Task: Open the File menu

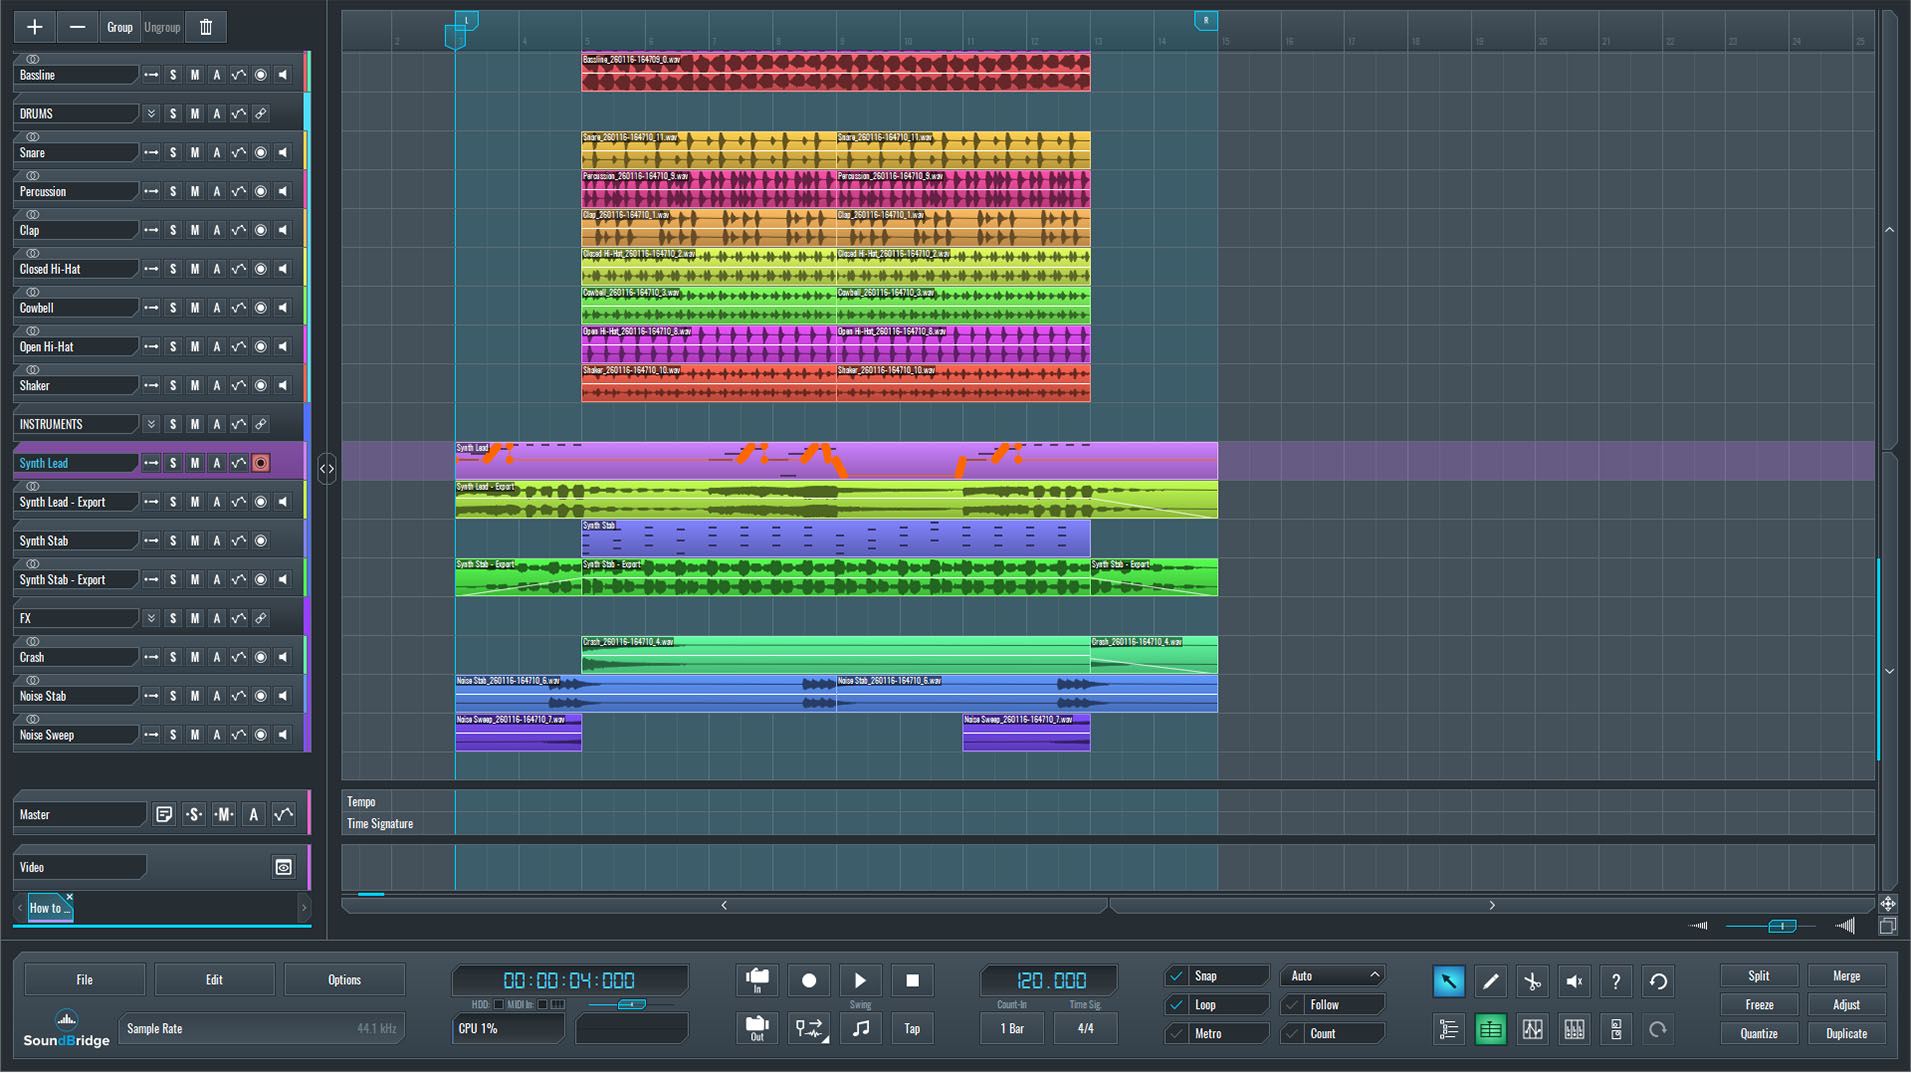Action: coord(85,980)
